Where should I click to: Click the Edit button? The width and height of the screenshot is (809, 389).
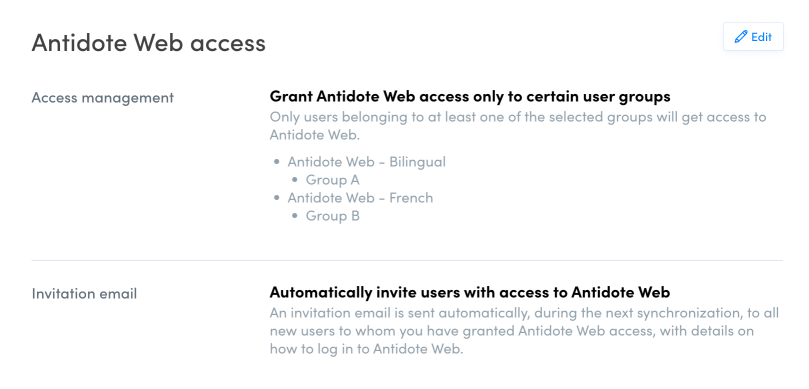753,37
